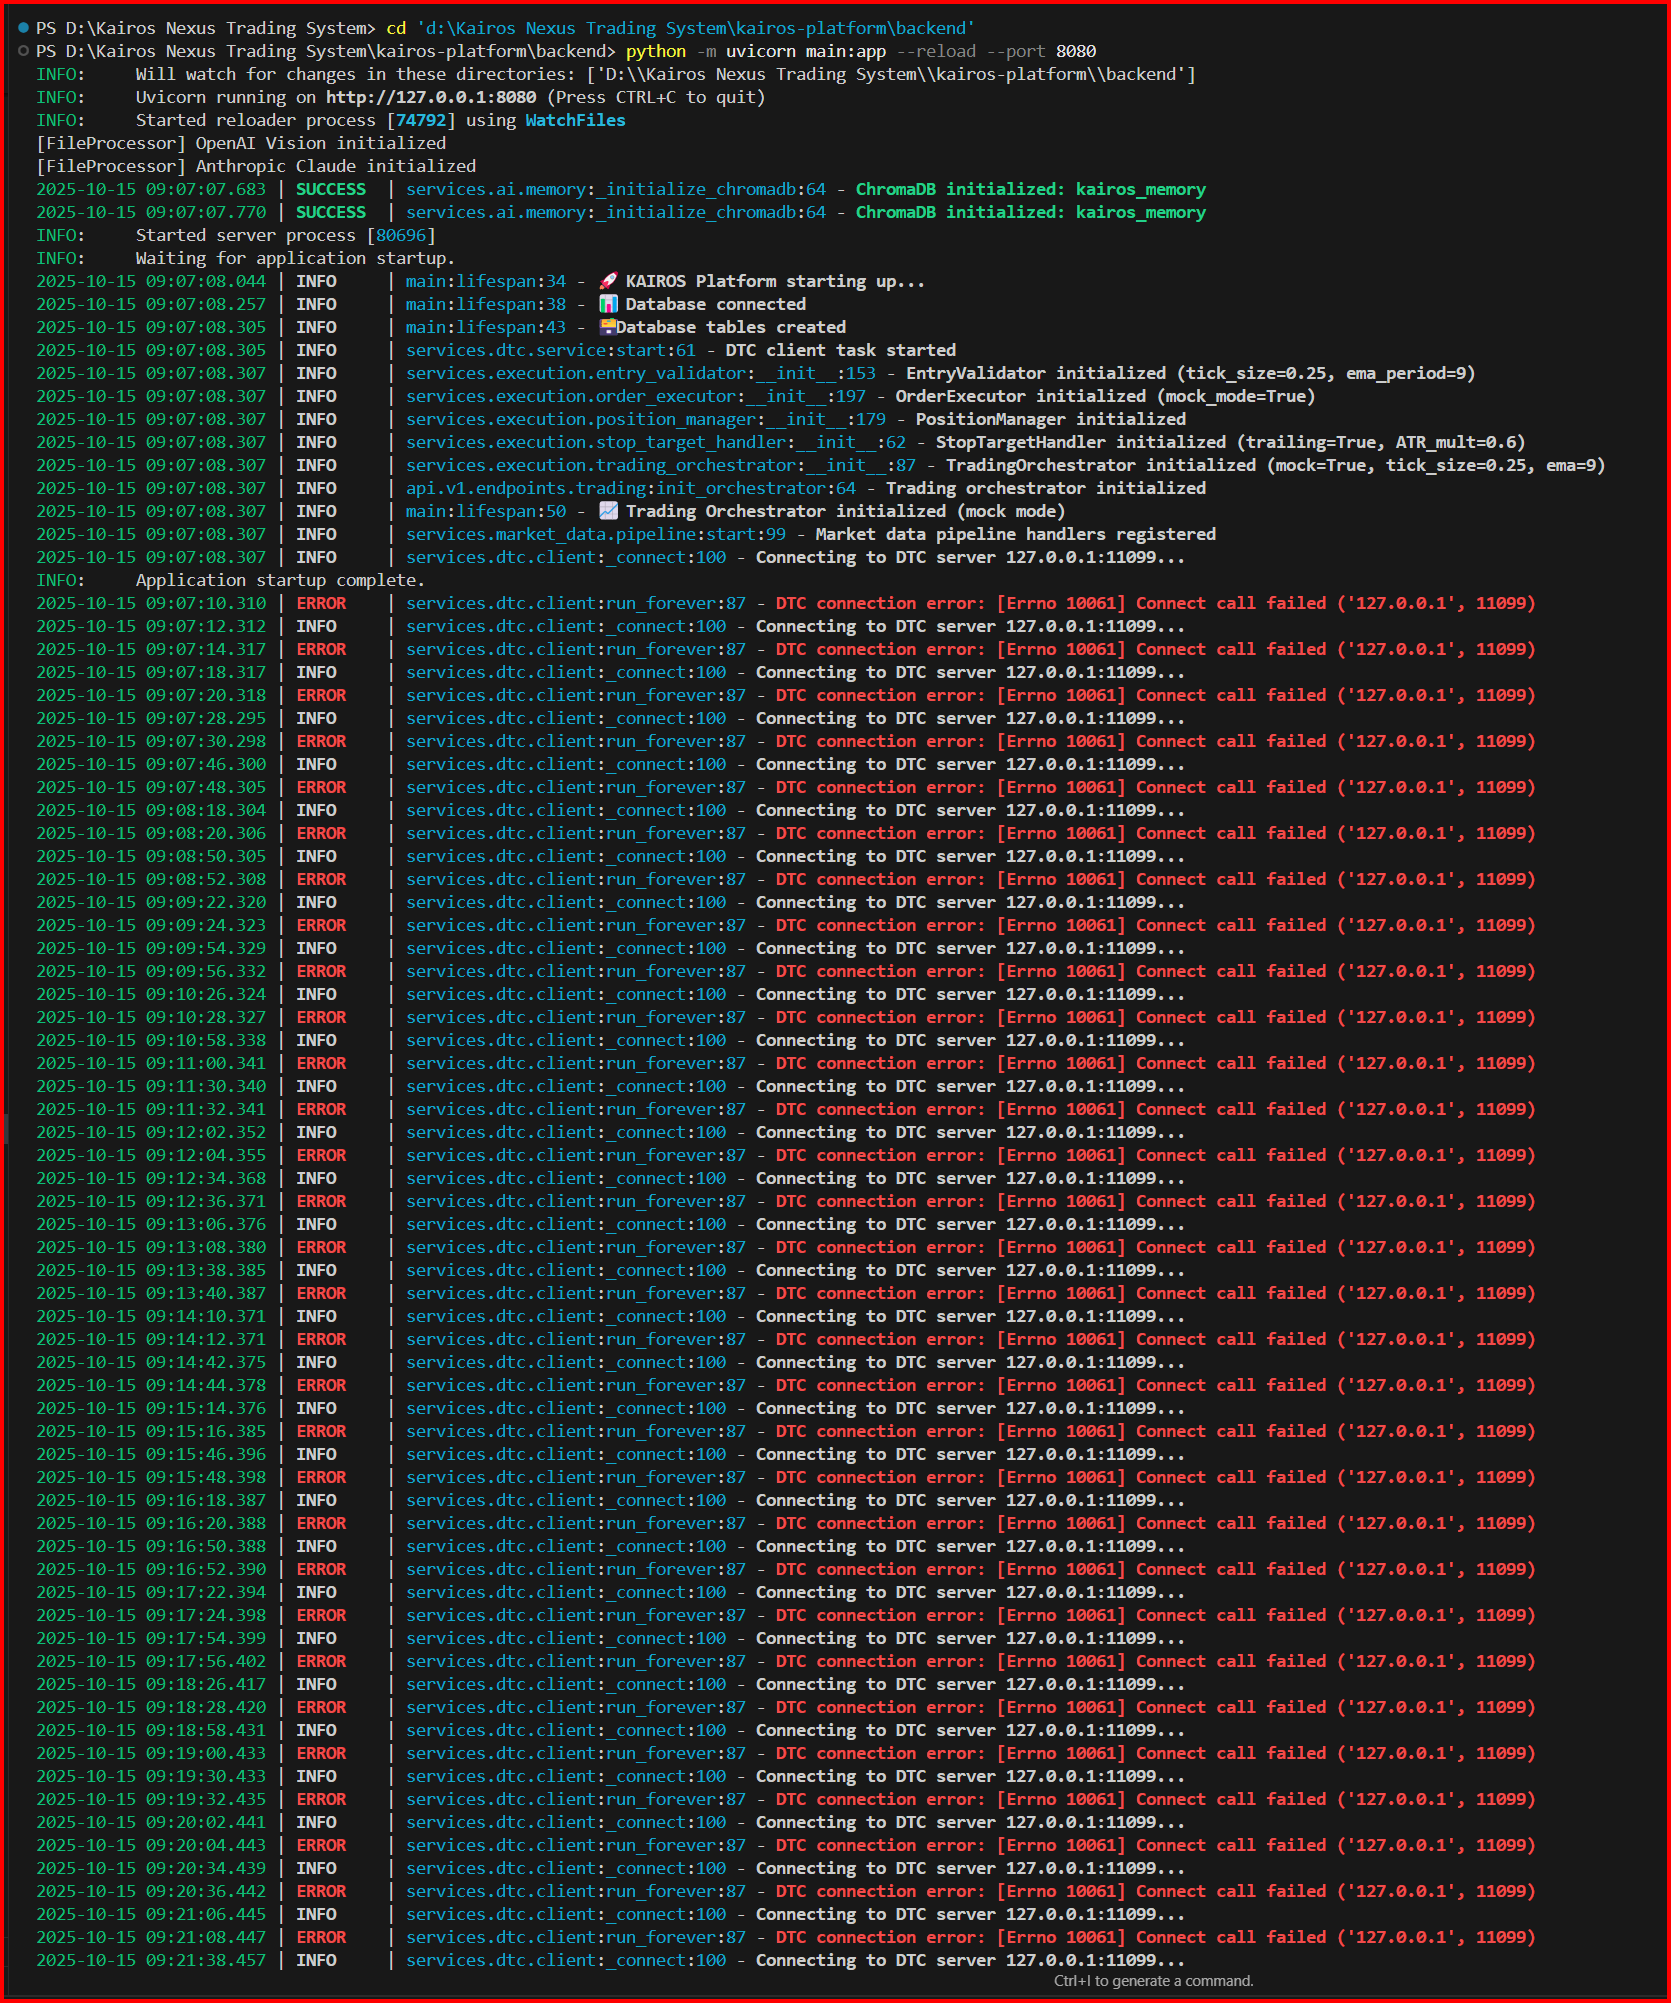Screen dimensions: 1671x2003
Task: Click 'services.dtc.service:start:61' source text
Action: pyautogui.click(x=550, y=350)
